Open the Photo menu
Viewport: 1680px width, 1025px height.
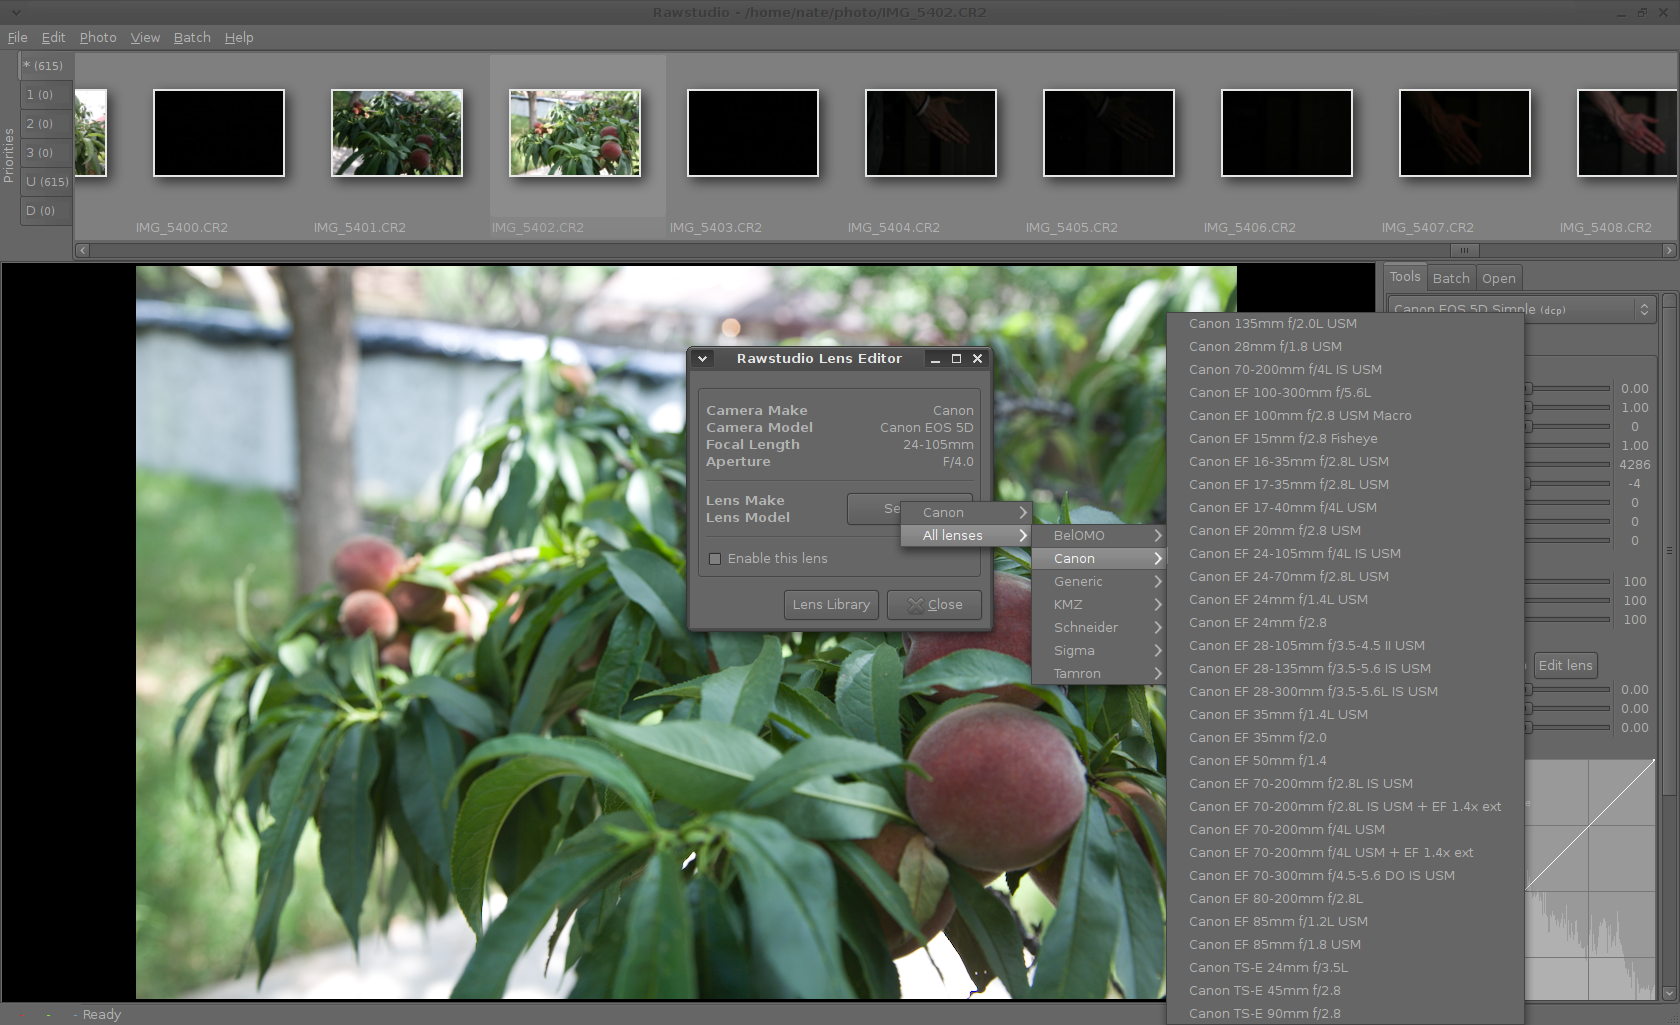98,37
